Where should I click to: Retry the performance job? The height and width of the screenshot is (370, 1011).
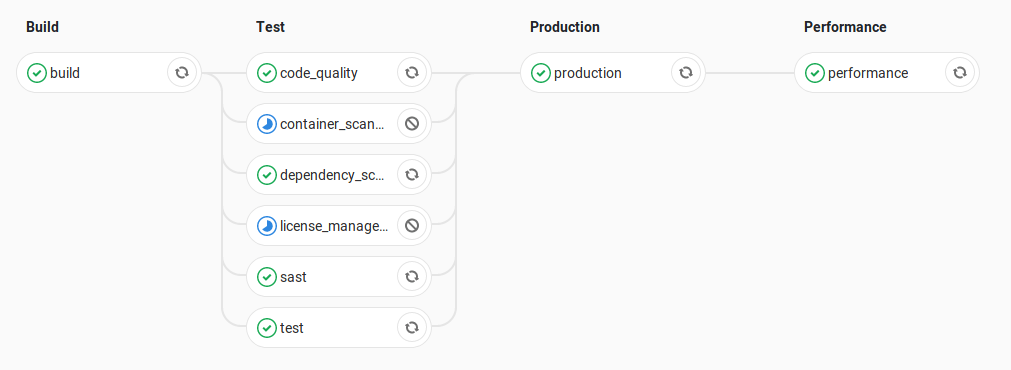(959, 73)
